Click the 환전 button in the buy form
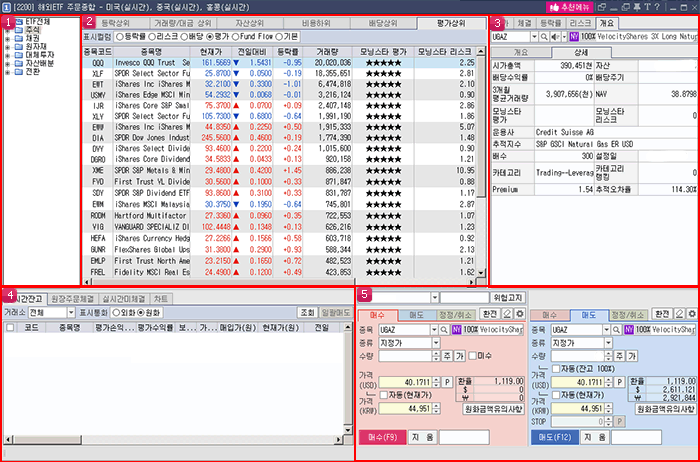700x462 pixels. [x=489, y=314]
